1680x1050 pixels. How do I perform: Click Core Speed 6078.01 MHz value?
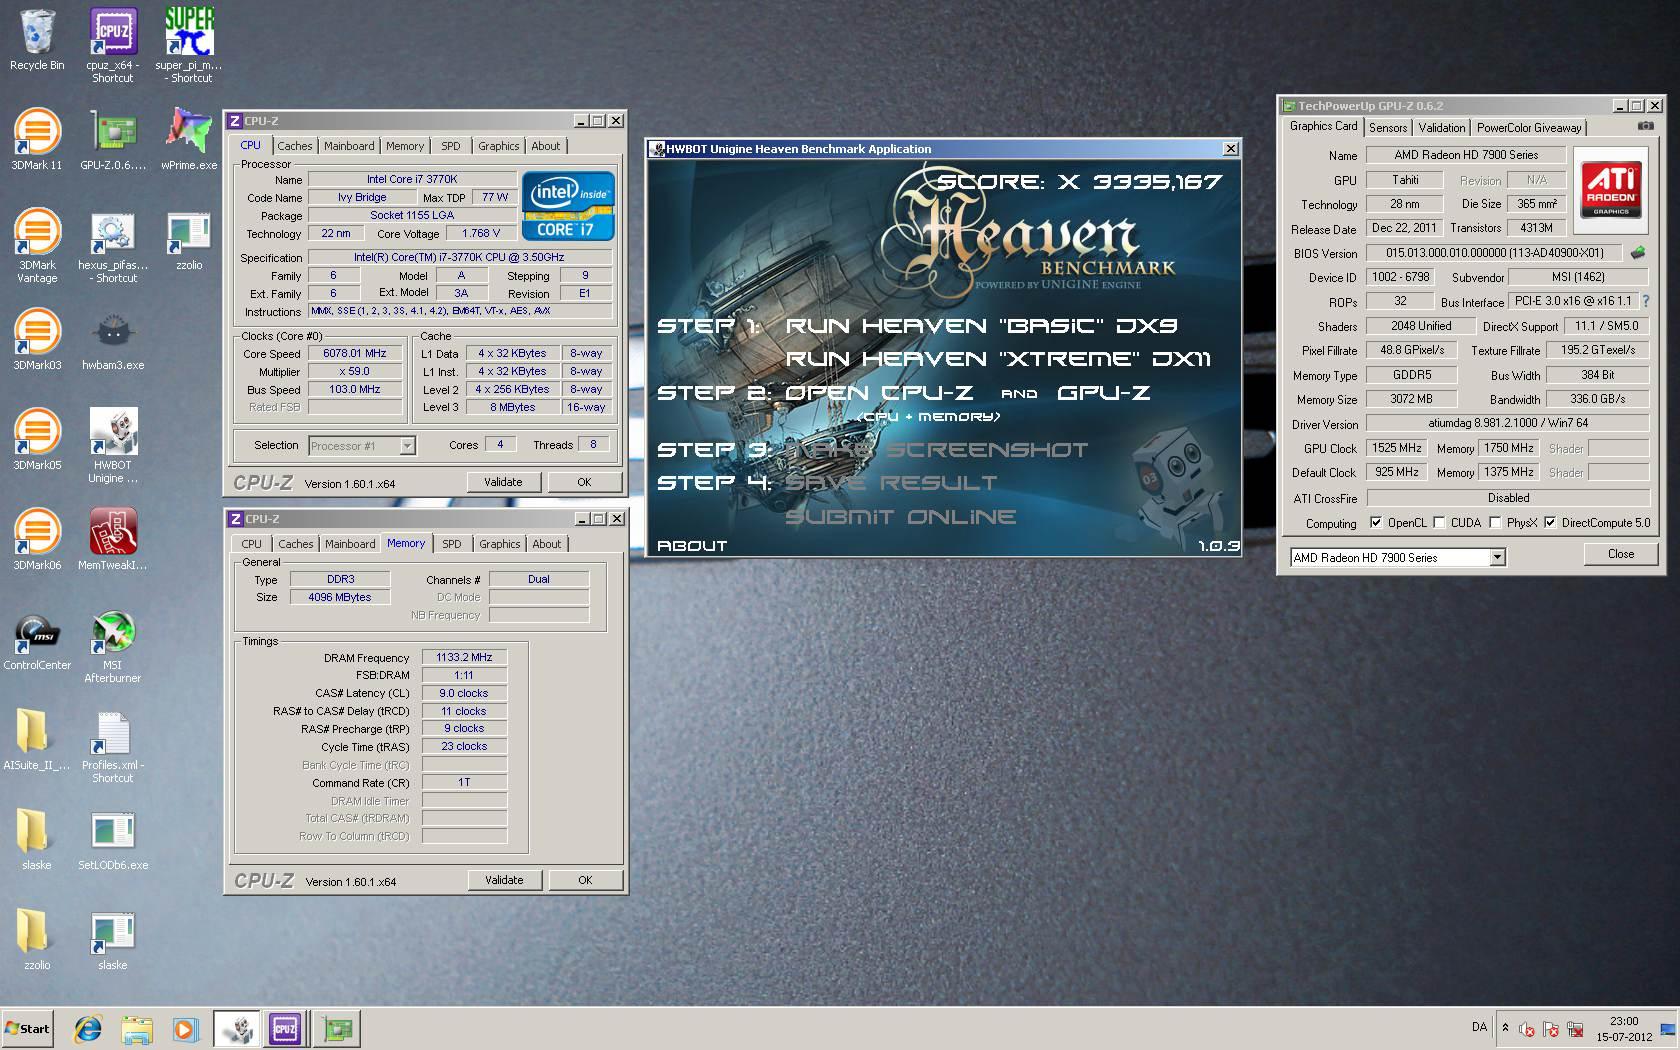point(355,353)
